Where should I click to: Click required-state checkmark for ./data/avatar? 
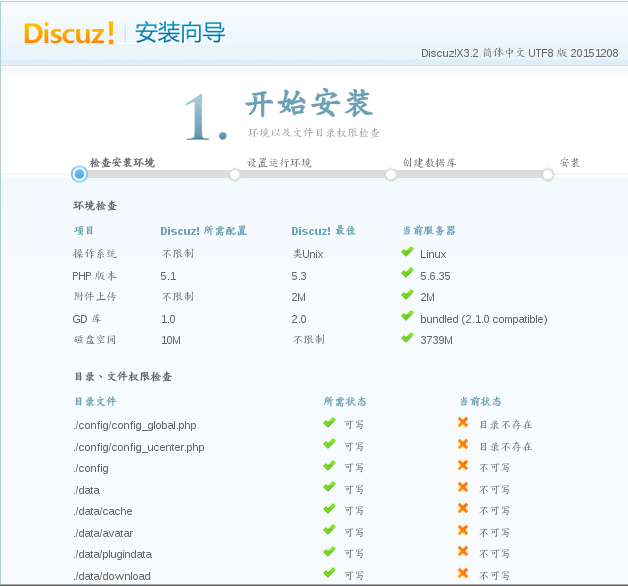329,530
